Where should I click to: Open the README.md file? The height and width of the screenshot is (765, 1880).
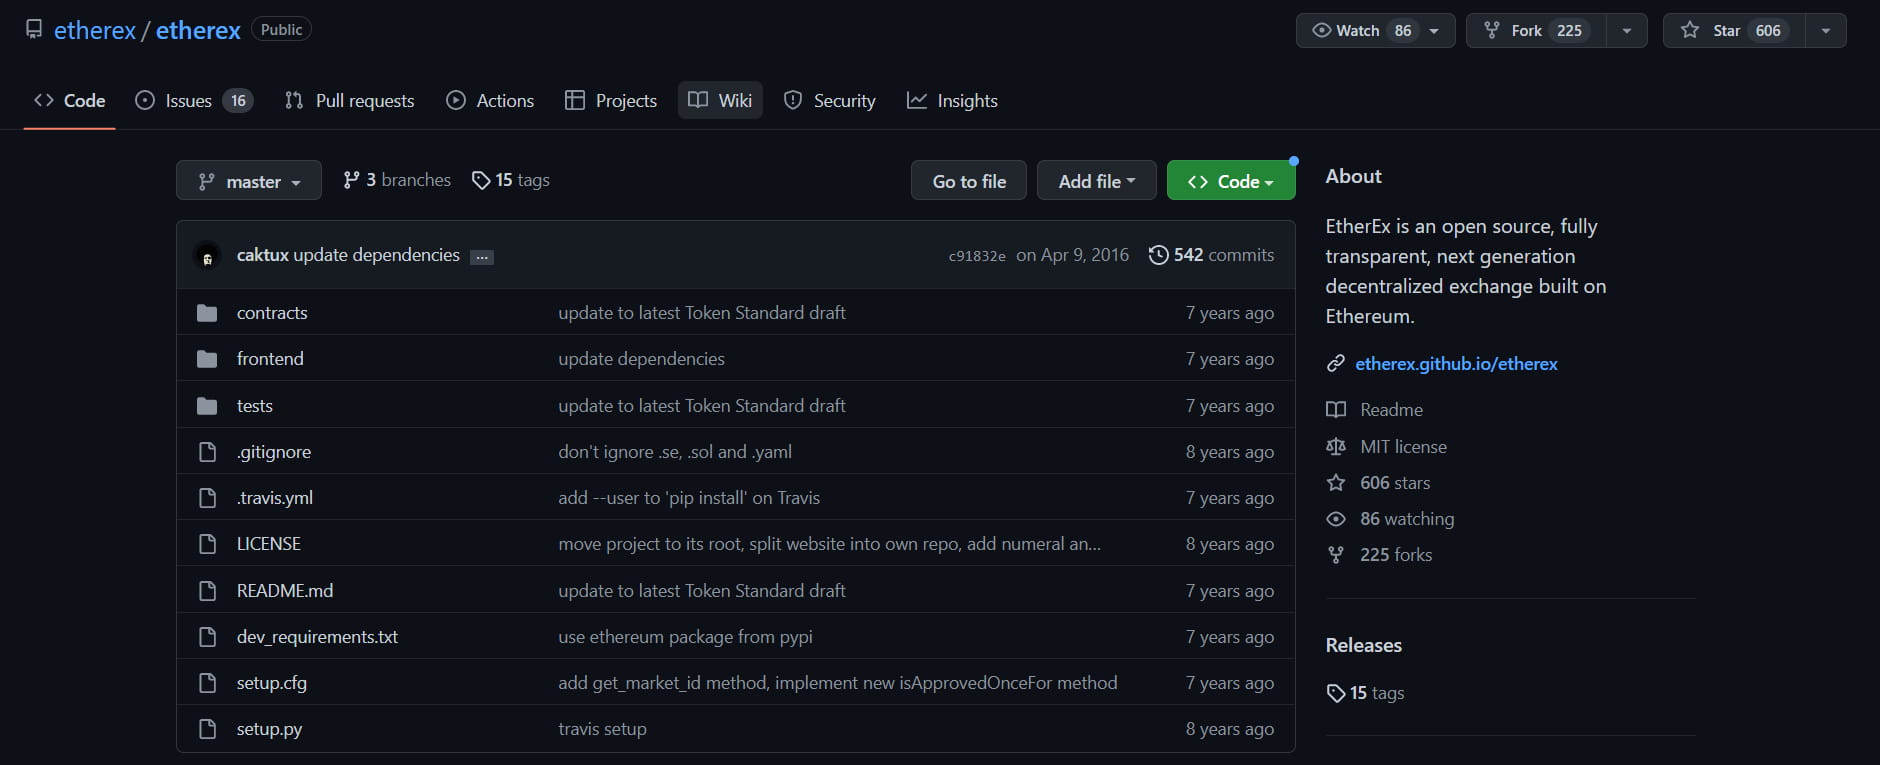[x=285, y=591]
